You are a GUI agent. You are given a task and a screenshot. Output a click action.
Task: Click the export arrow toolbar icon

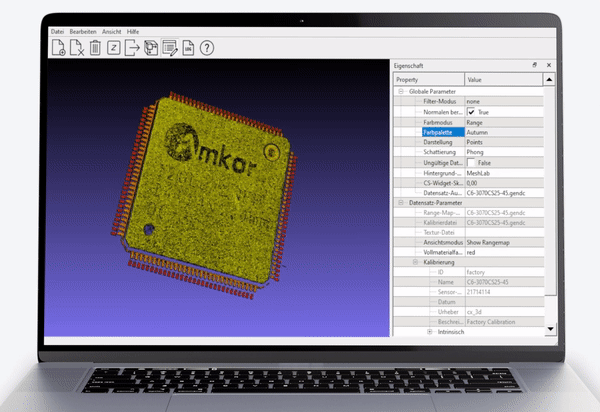tap(132, 48)
